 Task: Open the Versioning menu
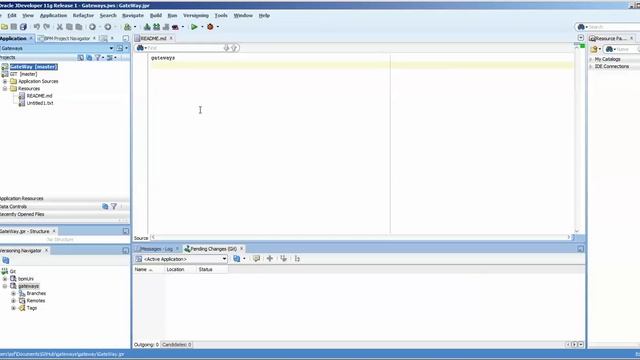[x=196, y=16]
